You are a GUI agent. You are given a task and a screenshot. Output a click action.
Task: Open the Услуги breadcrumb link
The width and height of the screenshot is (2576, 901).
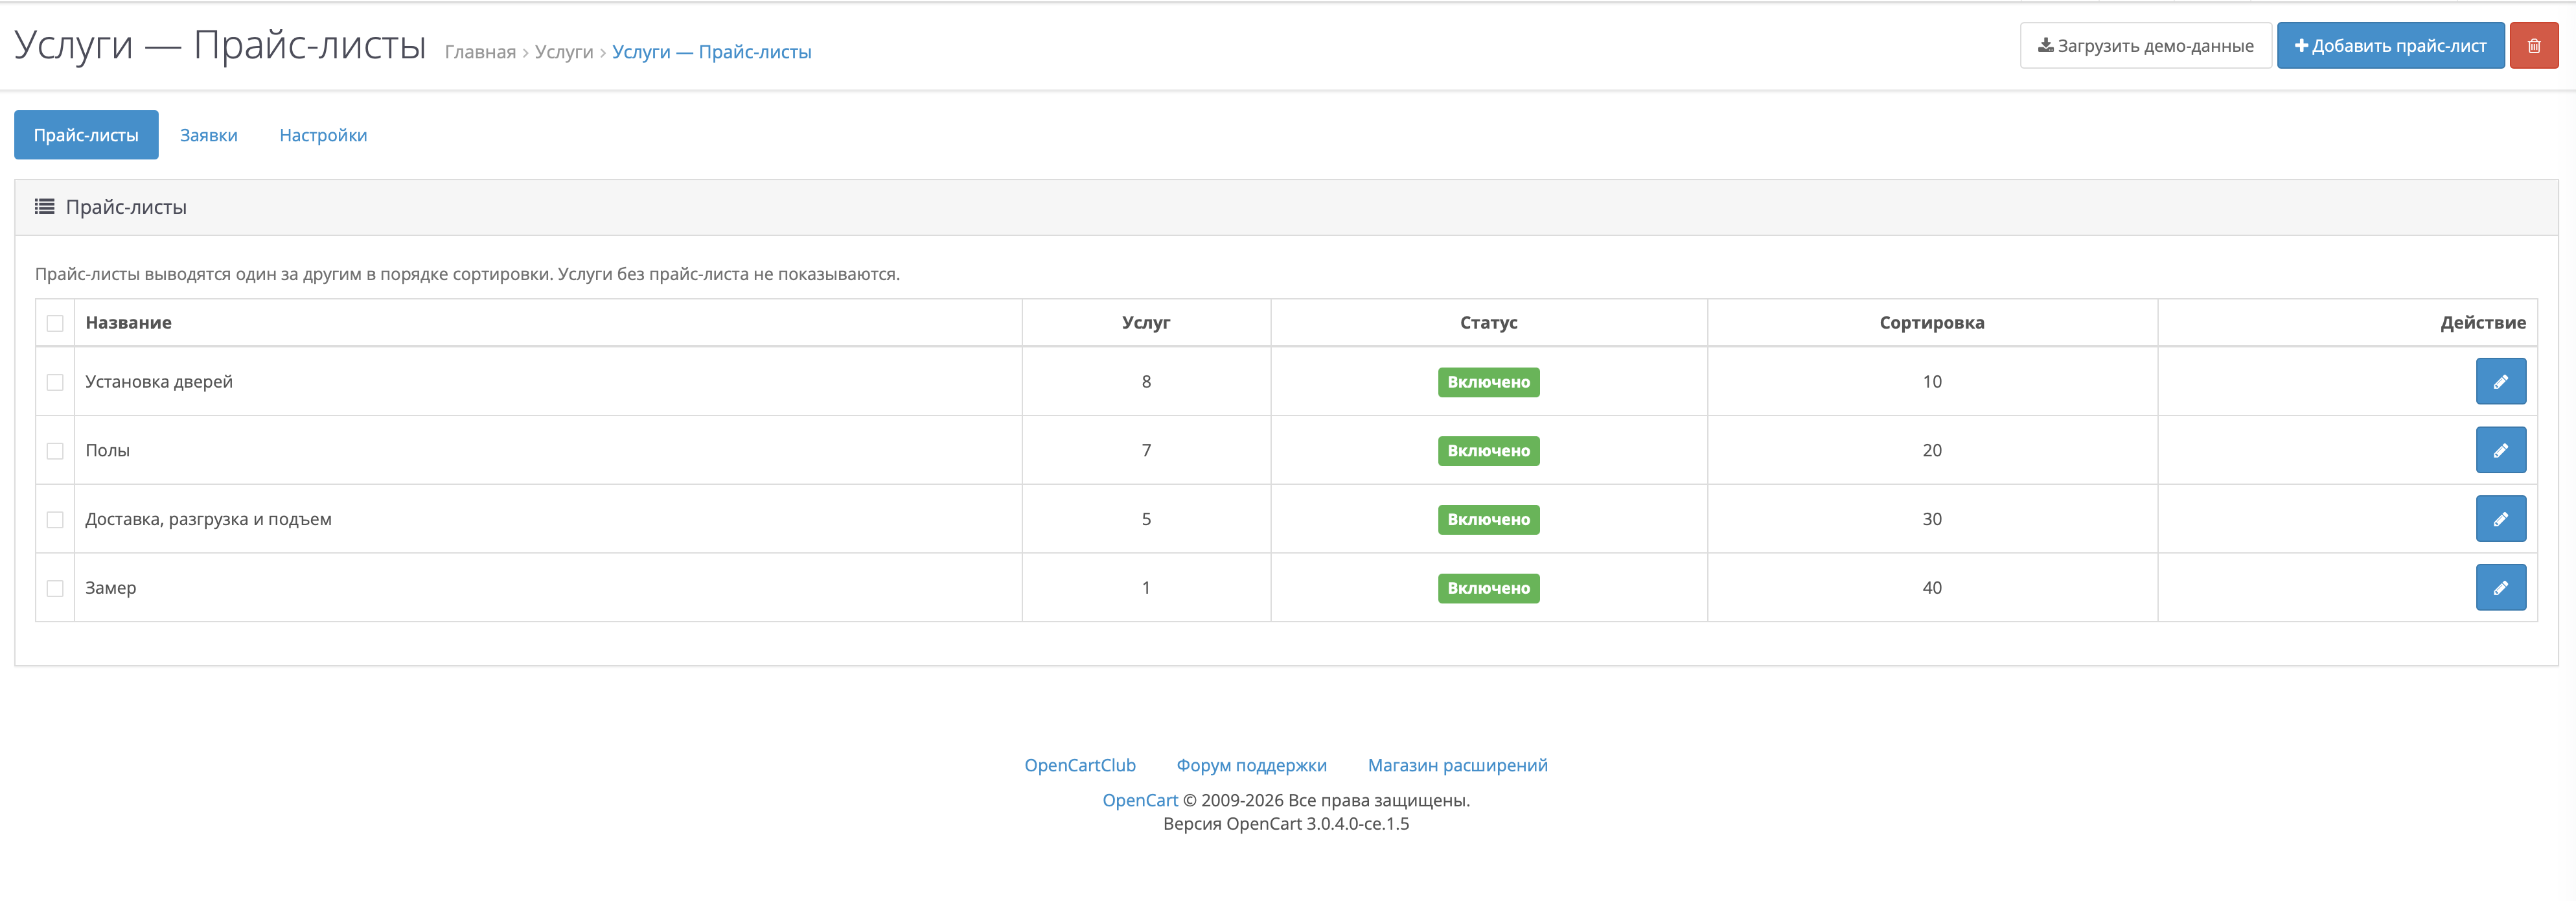pos(564,52)
